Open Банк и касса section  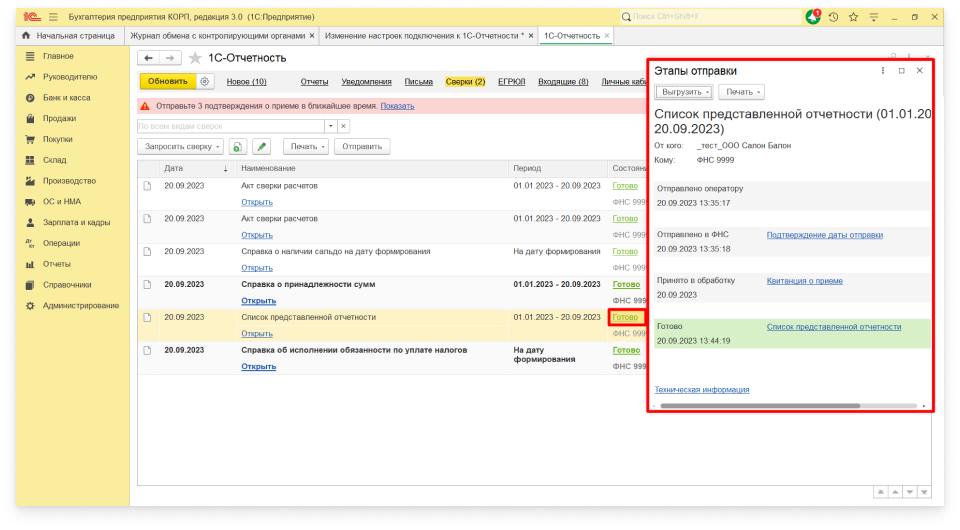(66, 98)
